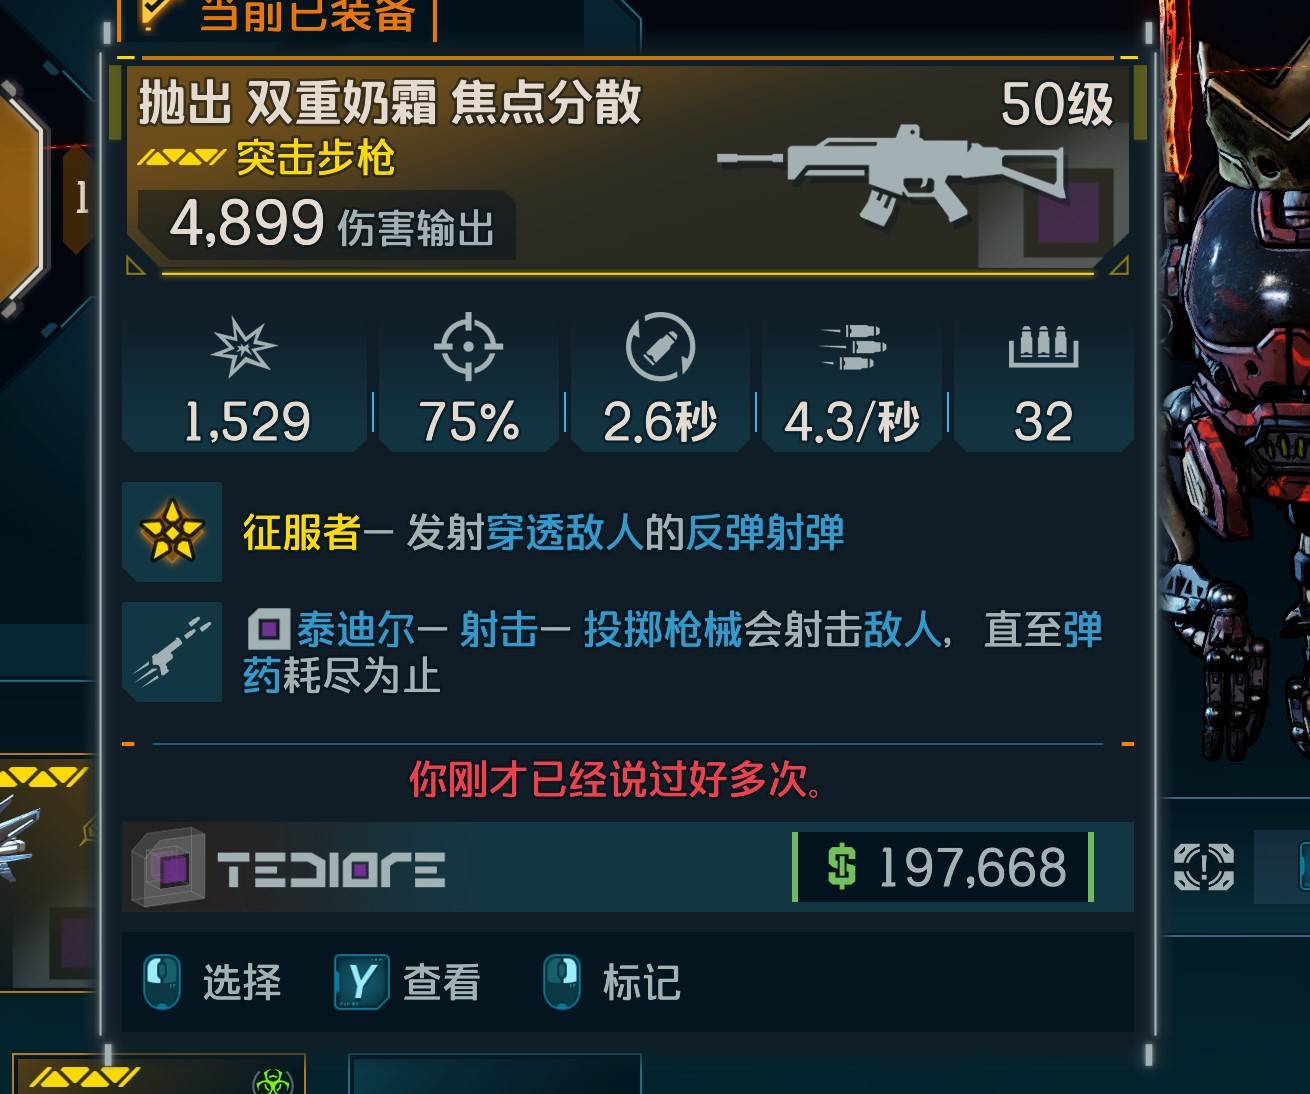Click the yellow rarity chevrons beside 突击步枪
The width and height of the screenshot is (1310, 1094).
coord(181,158)
